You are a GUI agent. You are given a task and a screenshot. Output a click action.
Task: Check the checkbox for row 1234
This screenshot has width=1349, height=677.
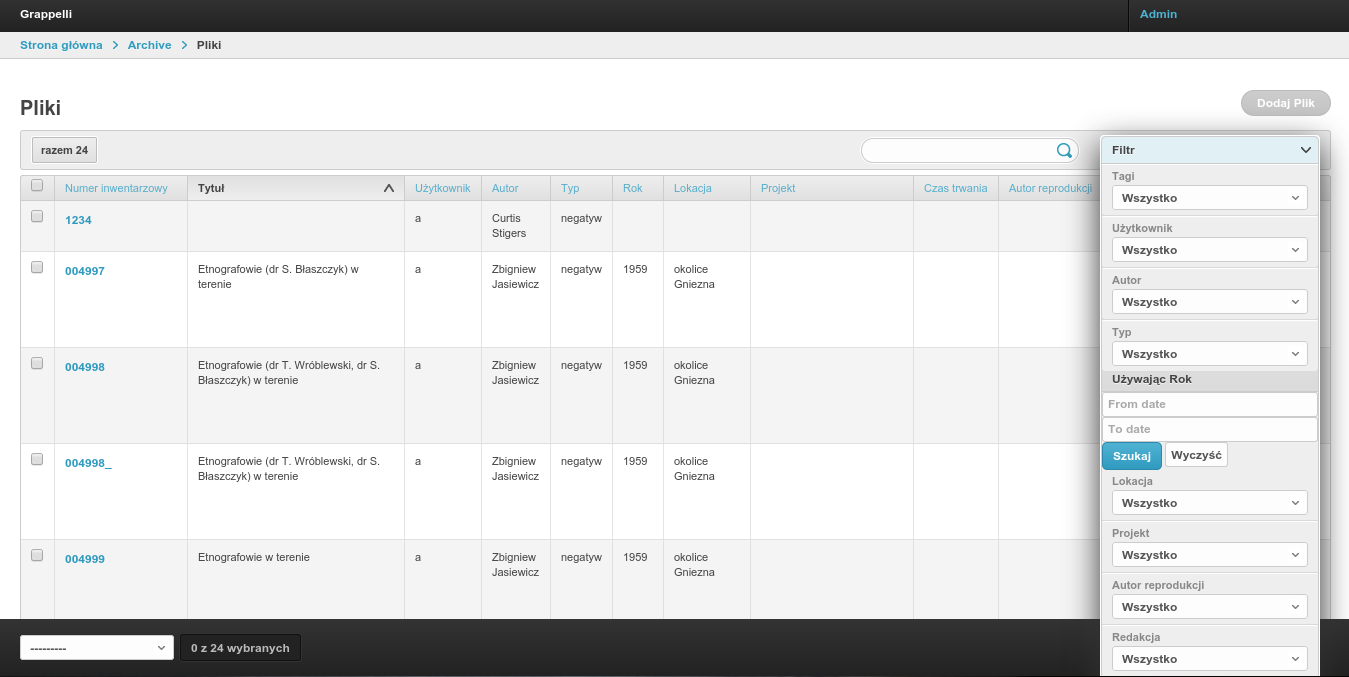[x=37, y=216]
